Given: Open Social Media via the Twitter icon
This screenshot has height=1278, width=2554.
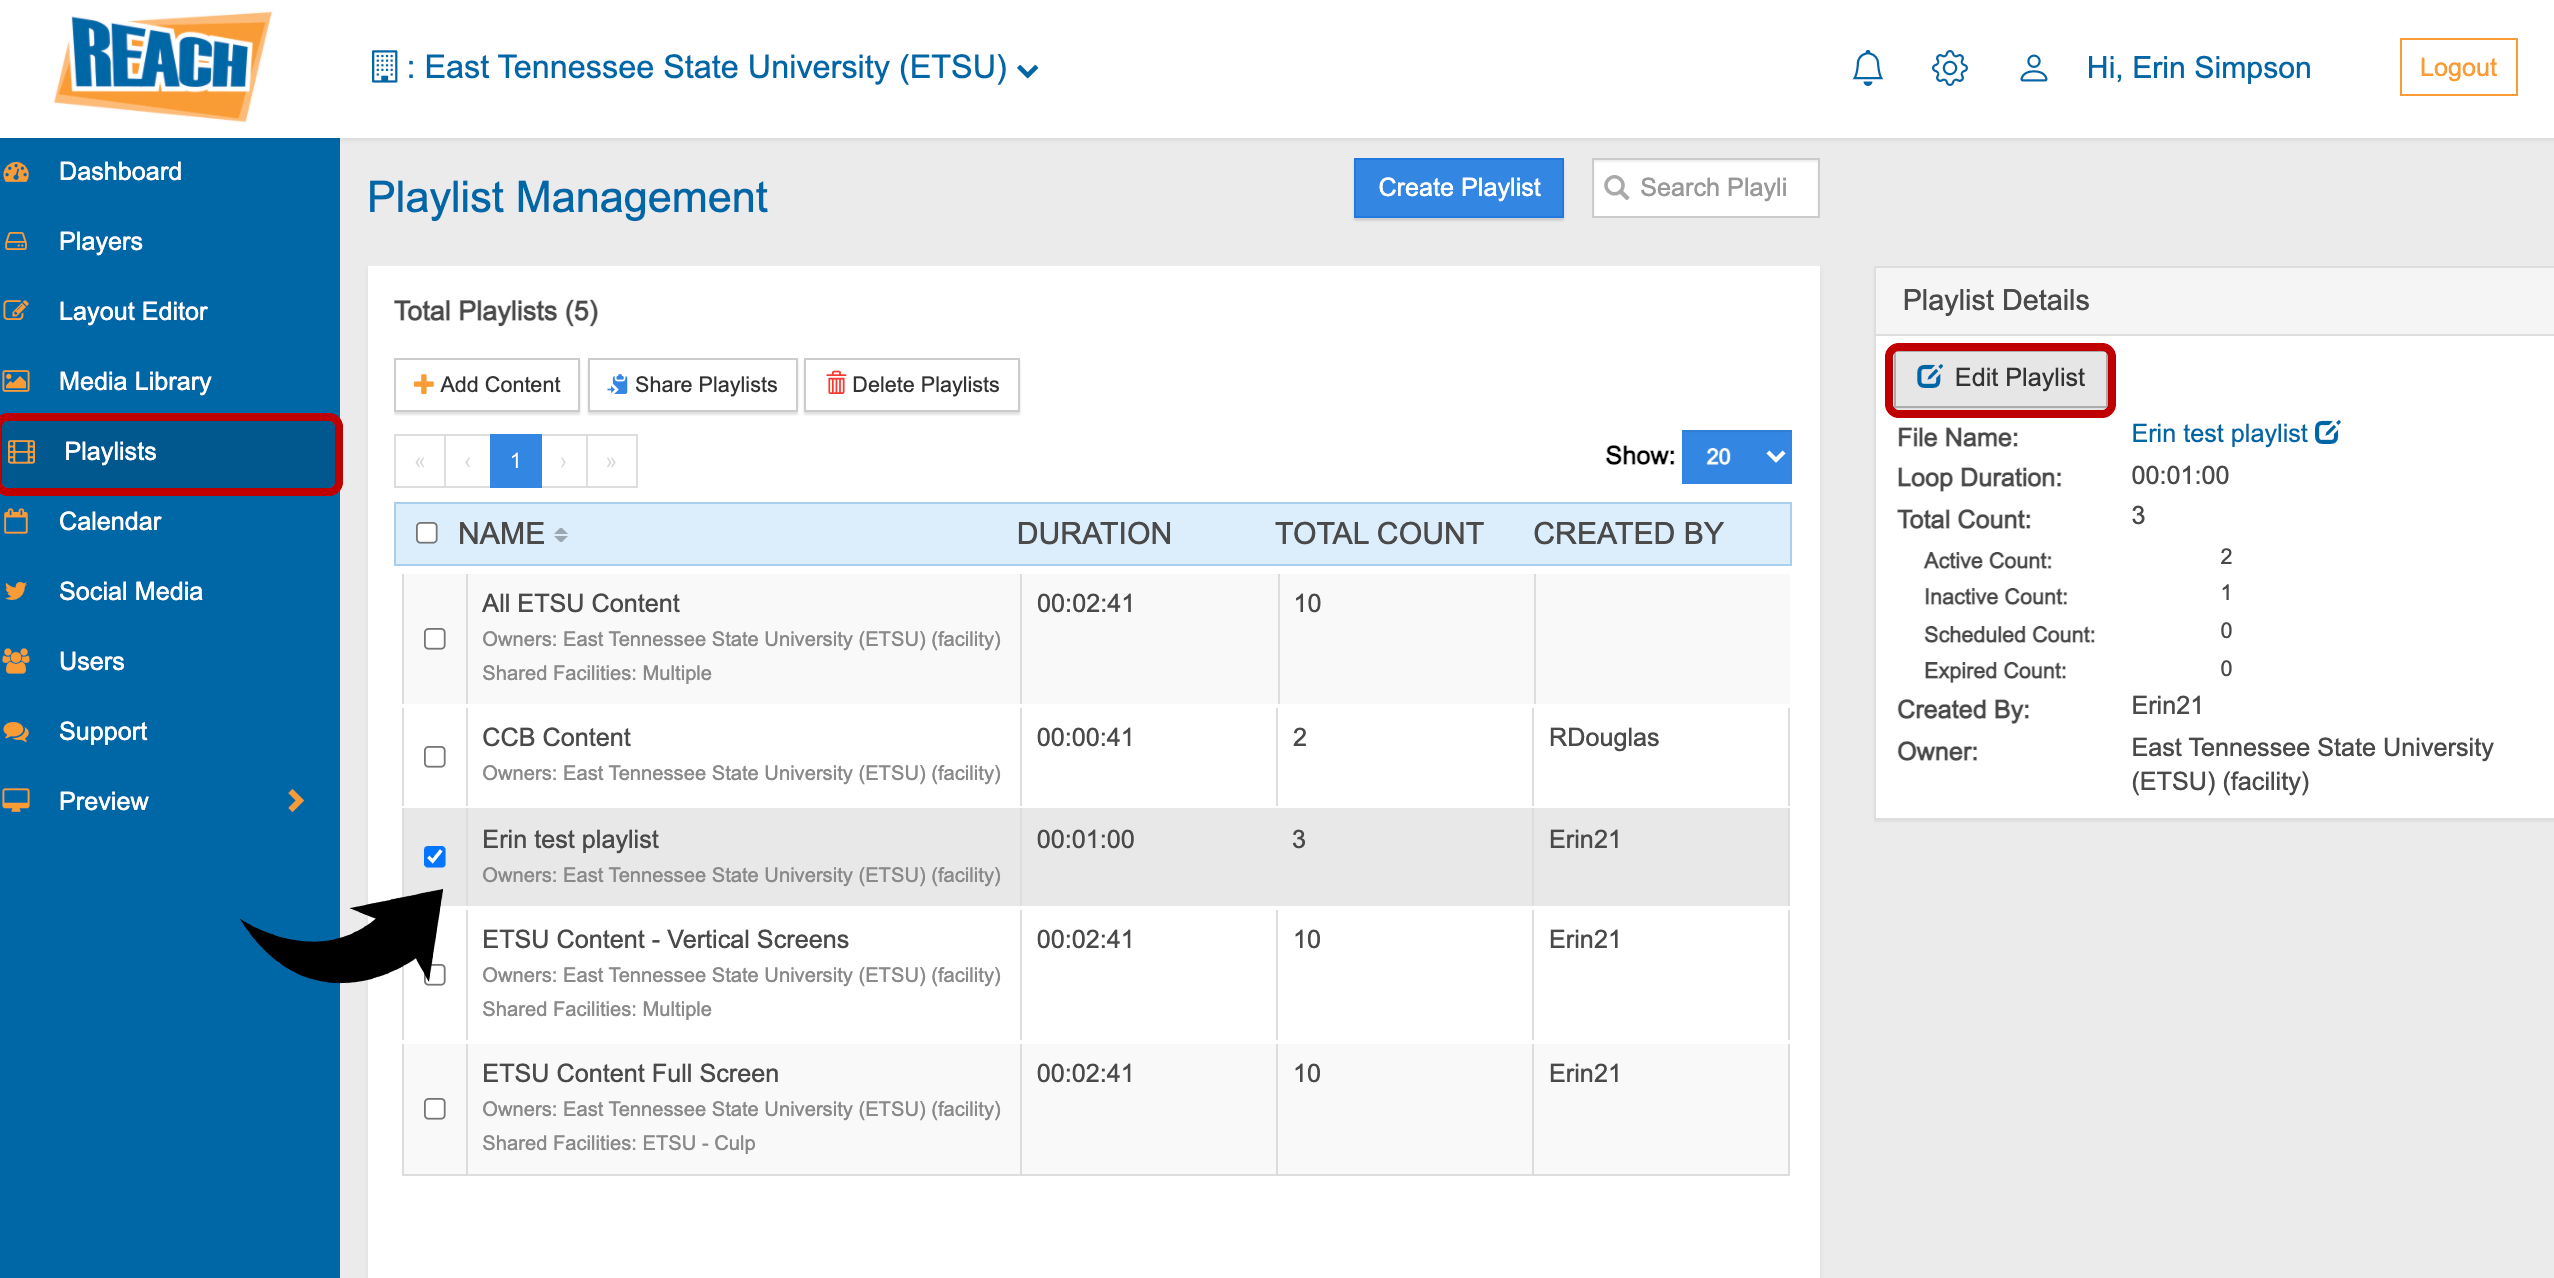Looking at the screenshot, I should 20,590.
